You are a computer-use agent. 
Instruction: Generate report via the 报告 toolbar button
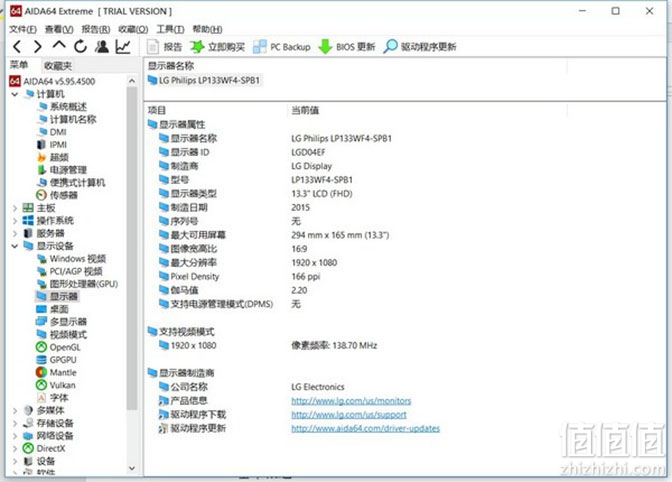tap(165, 47)
